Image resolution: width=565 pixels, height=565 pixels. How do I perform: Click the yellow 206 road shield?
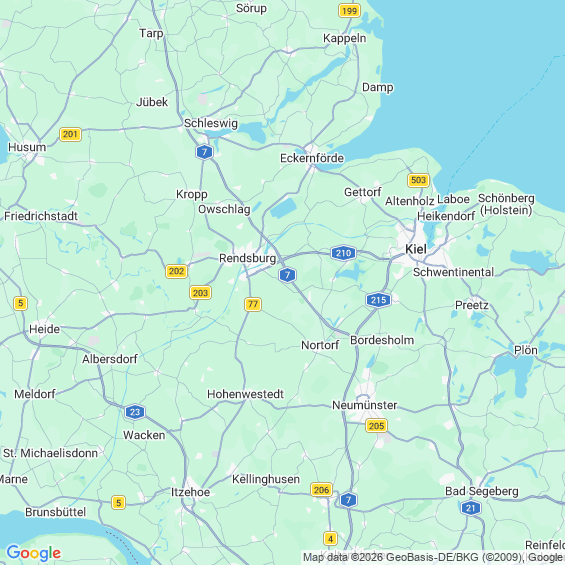click(x=321, y=490)
